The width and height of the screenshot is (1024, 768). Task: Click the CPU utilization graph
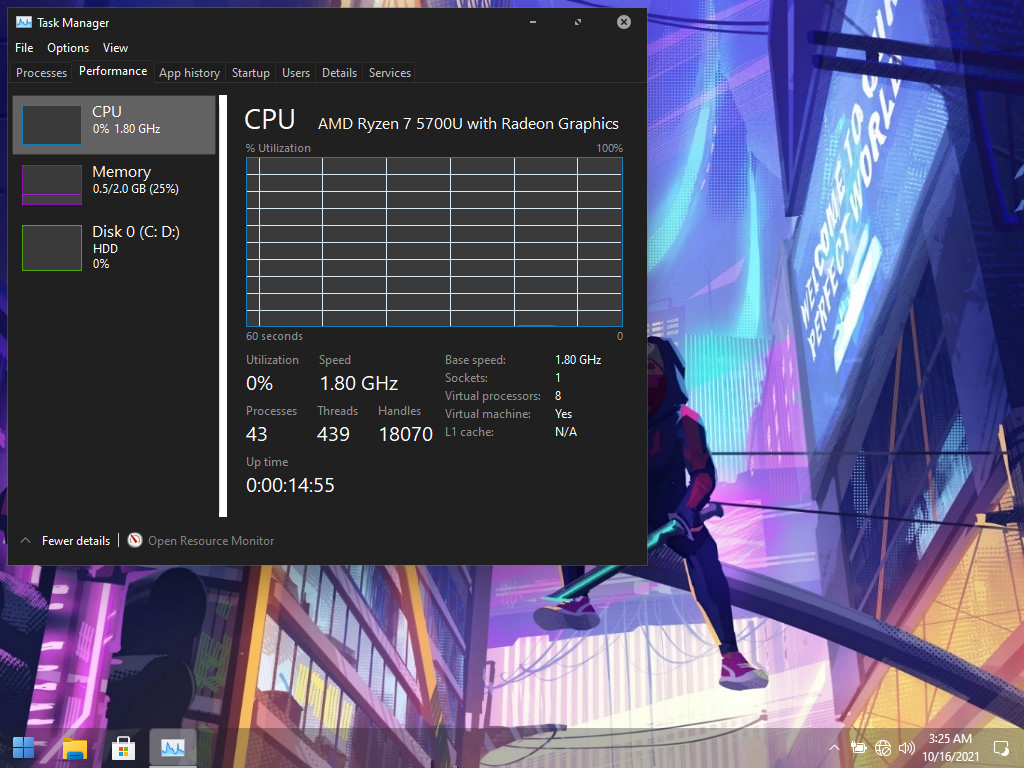(434, 242)
